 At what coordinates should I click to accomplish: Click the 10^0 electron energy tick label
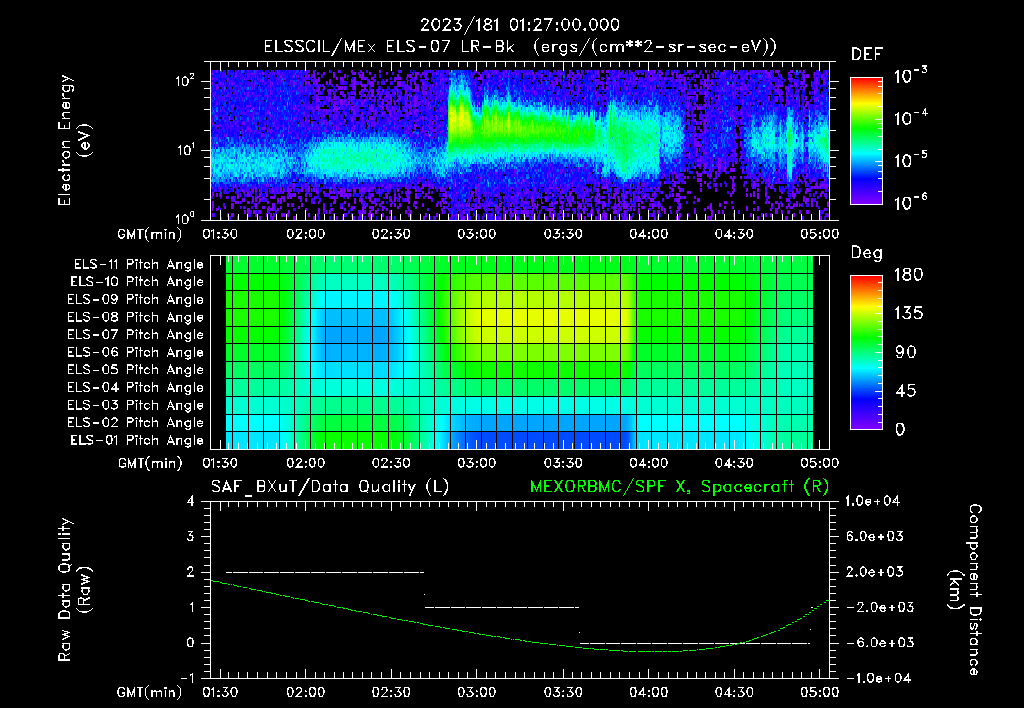coord(185,217)
